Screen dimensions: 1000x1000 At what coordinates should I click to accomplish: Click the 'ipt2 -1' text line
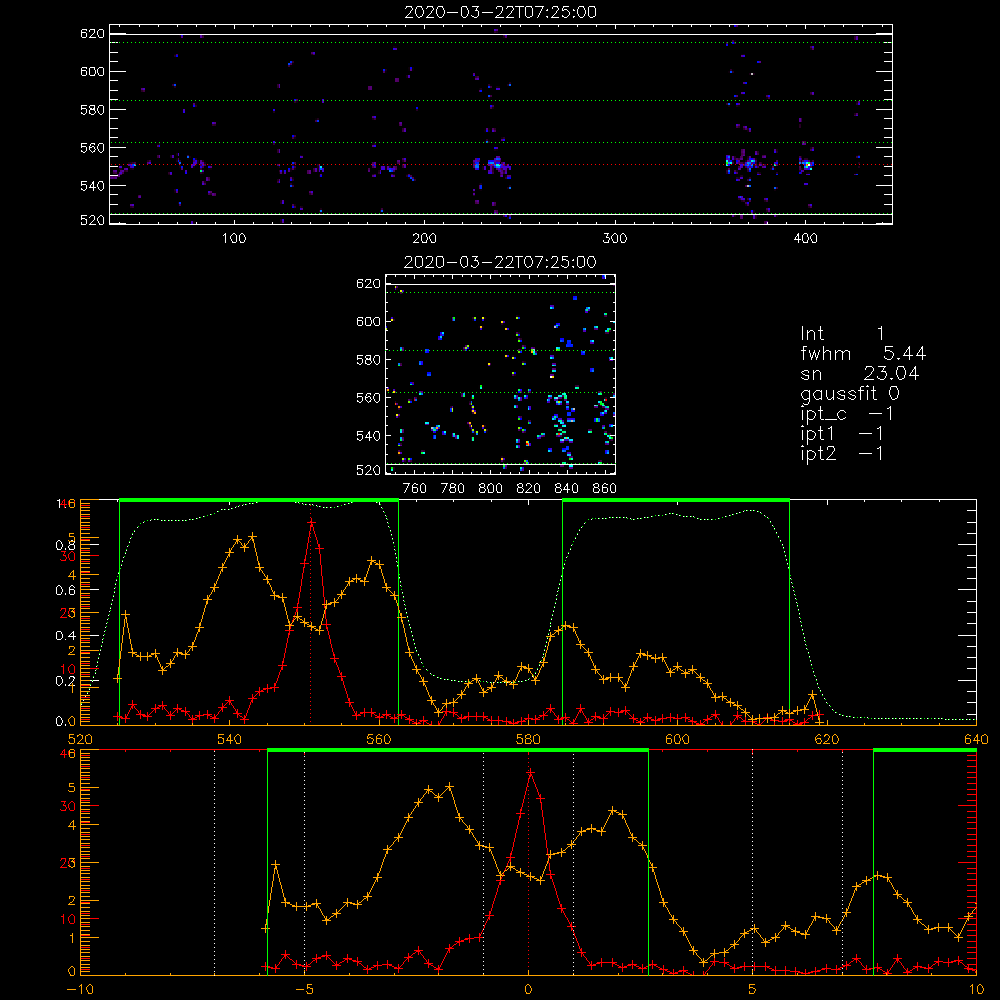click(x=842, y=453)
